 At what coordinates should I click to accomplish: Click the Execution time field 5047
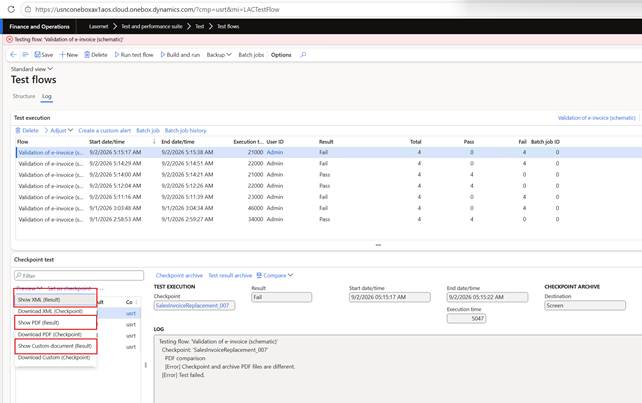[x=466, y=318]
